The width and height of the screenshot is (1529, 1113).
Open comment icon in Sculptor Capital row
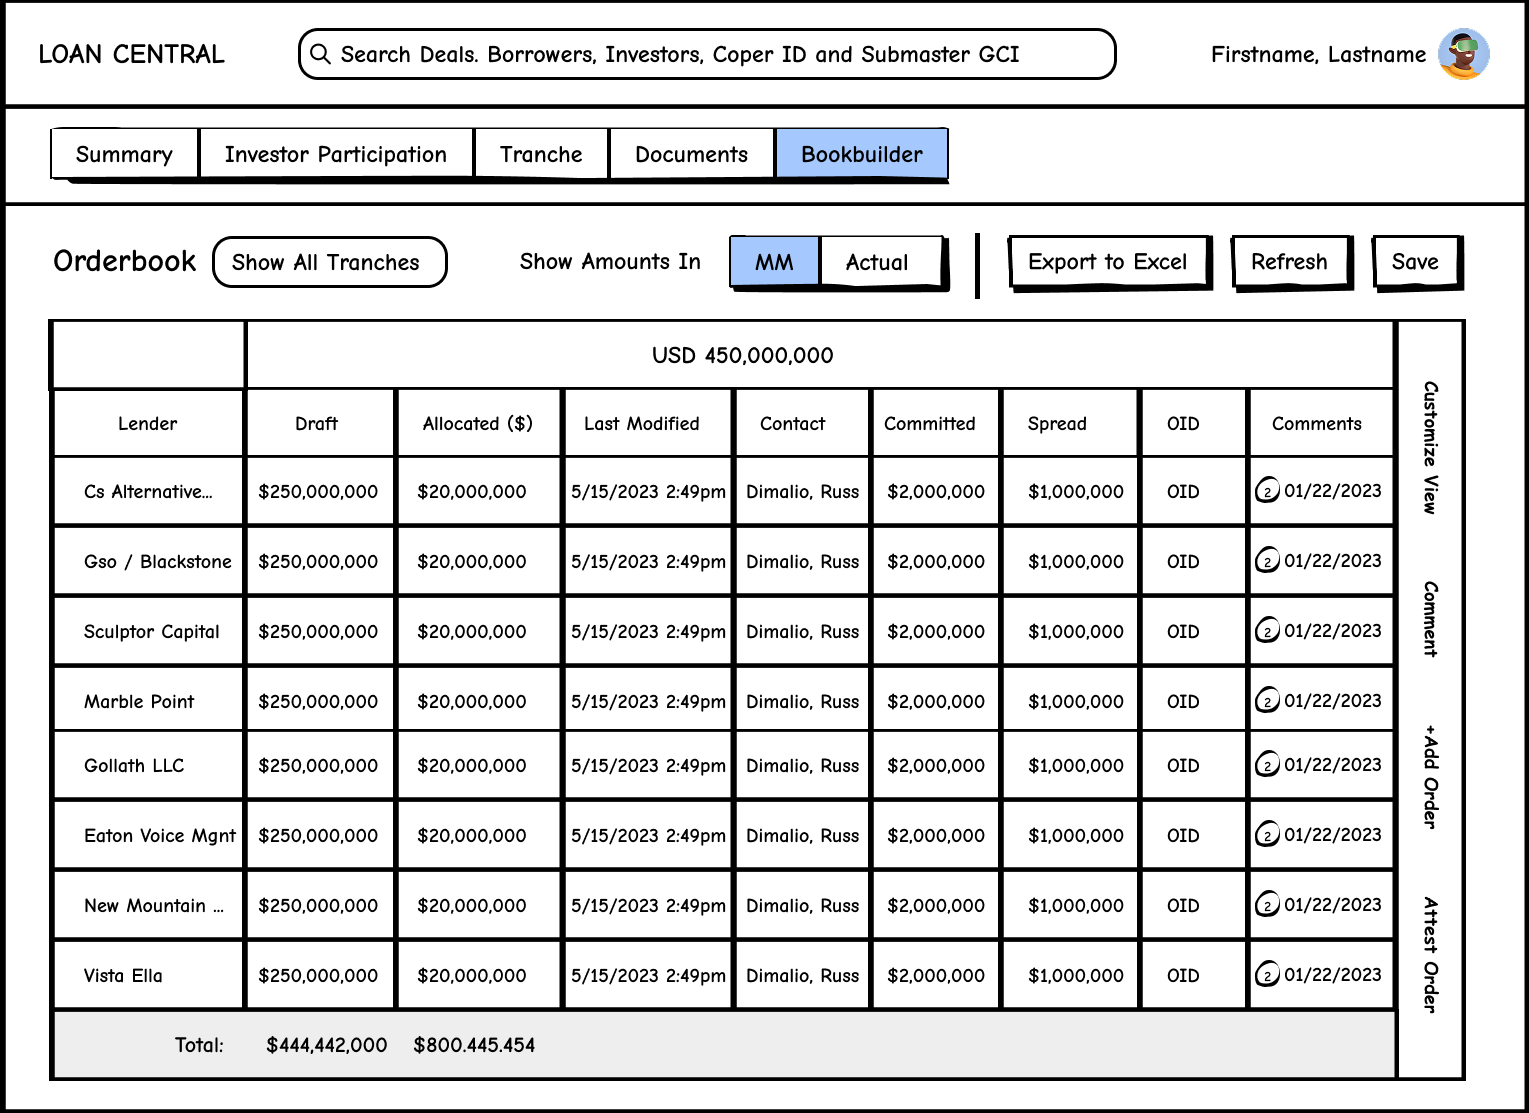point(1267,631)
